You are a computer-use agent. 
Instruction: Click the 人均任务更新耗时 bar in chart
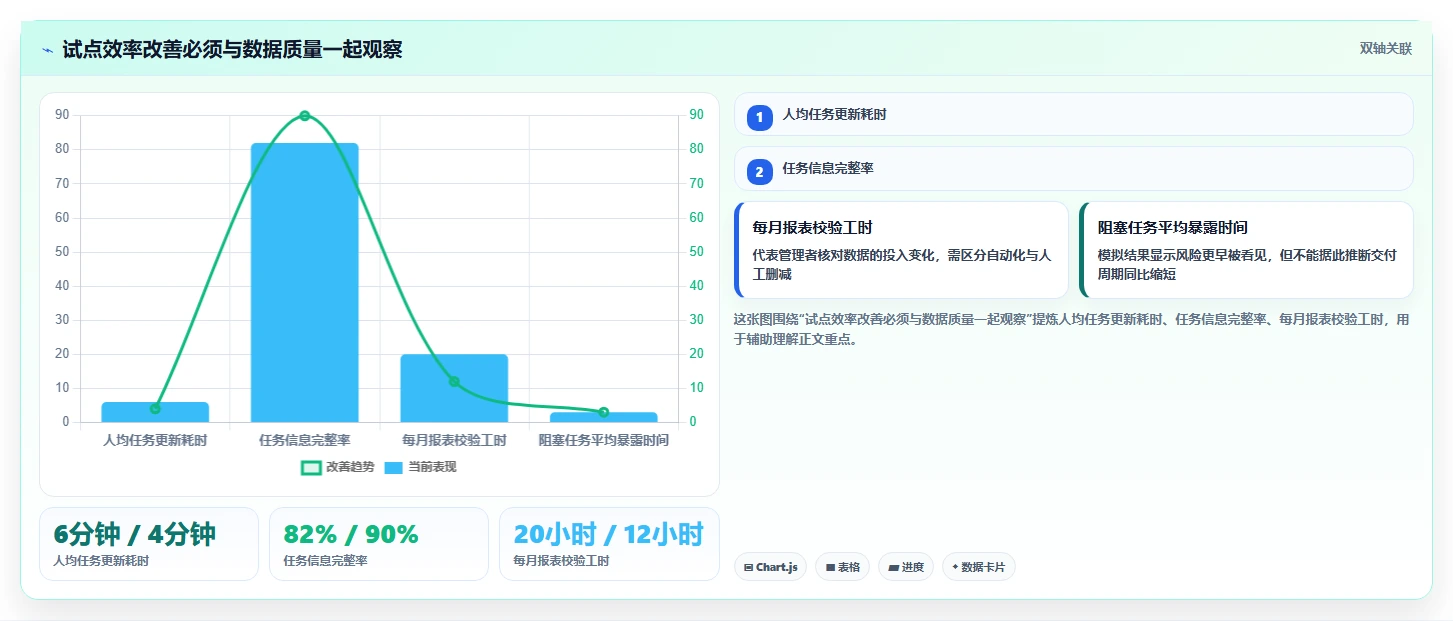(x=155, y=412)
